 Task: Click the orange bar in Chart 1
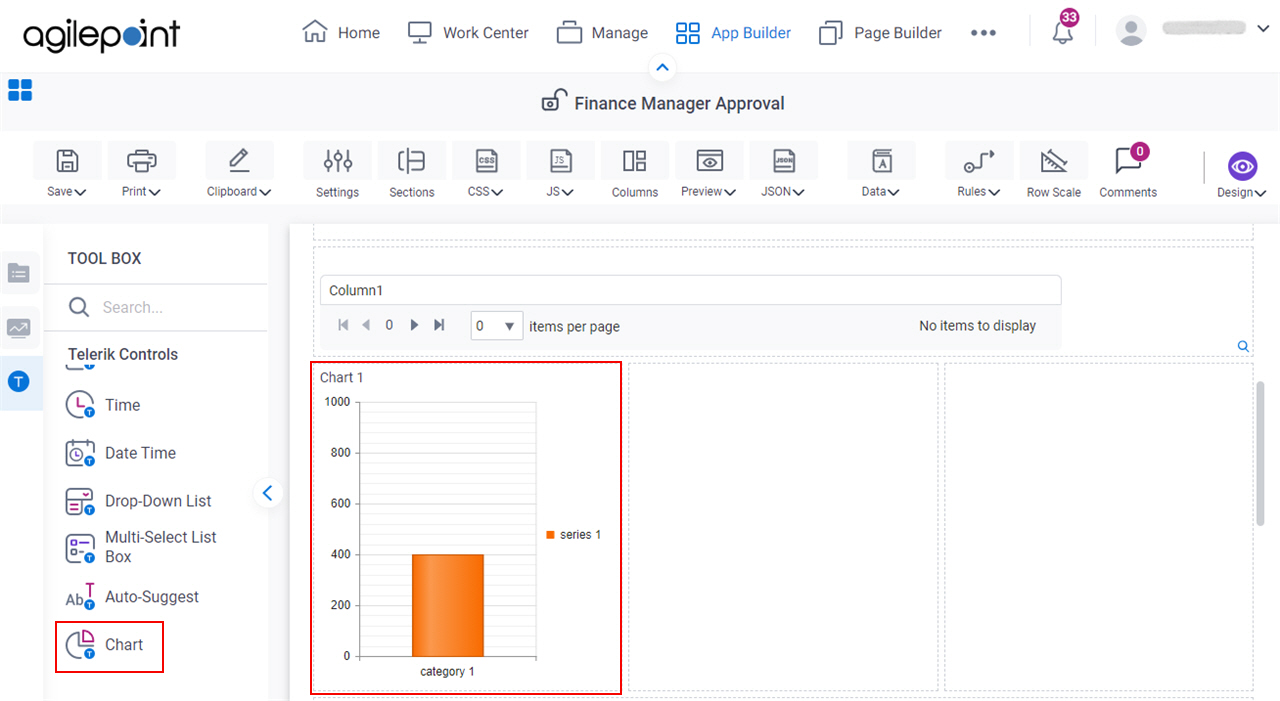point(448,605)
